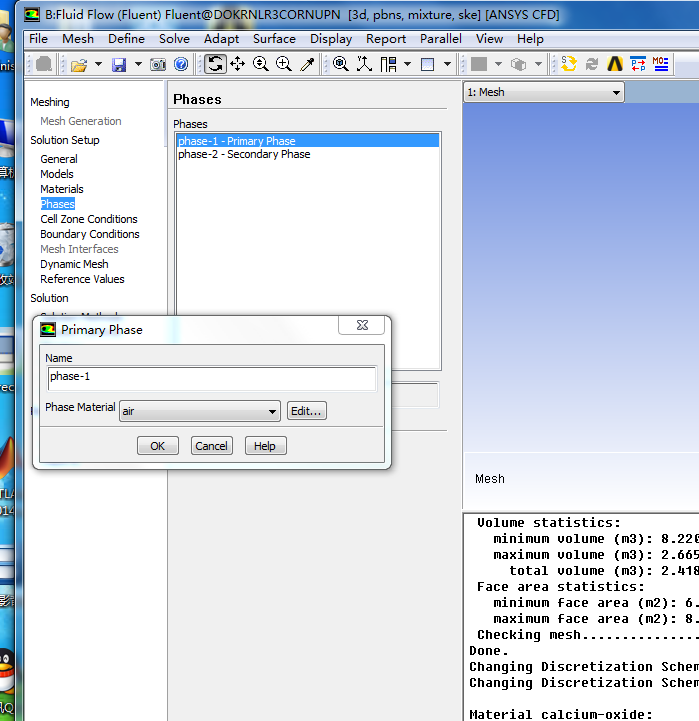Select Boundary Conditions in tree

coord(90,234)
